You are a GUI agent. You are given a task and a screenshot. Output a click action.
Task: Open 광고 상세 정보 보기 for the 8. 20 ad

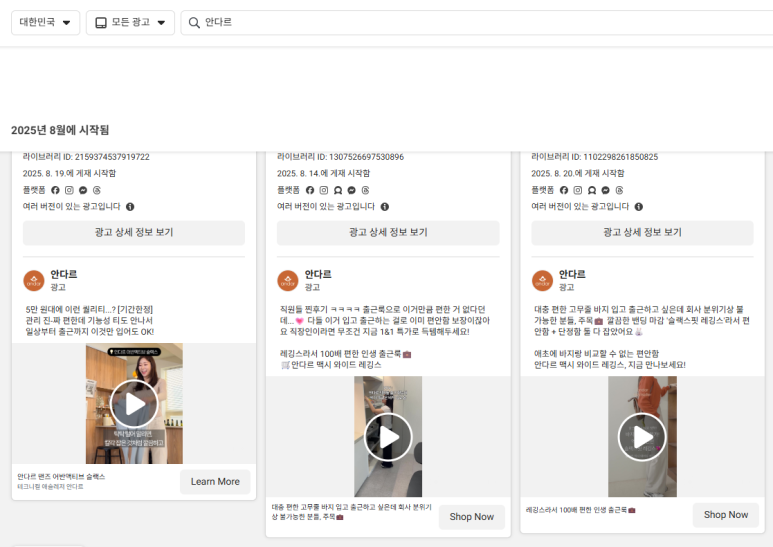[642, 233]
